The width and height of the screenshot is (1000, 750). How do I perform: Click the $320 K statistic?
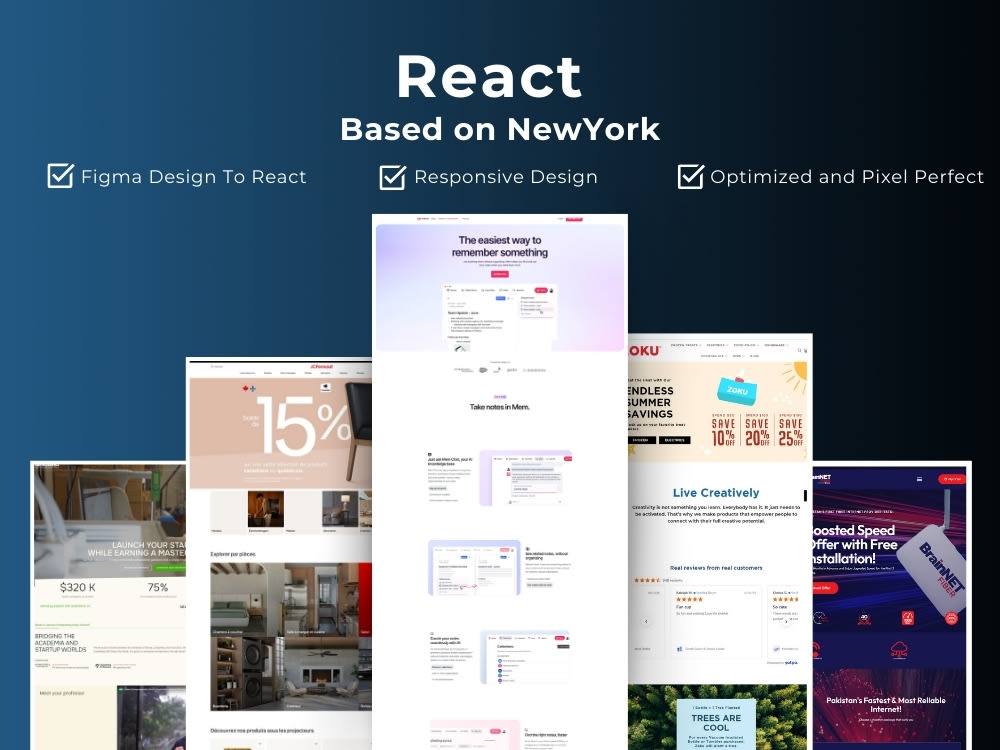78,587
